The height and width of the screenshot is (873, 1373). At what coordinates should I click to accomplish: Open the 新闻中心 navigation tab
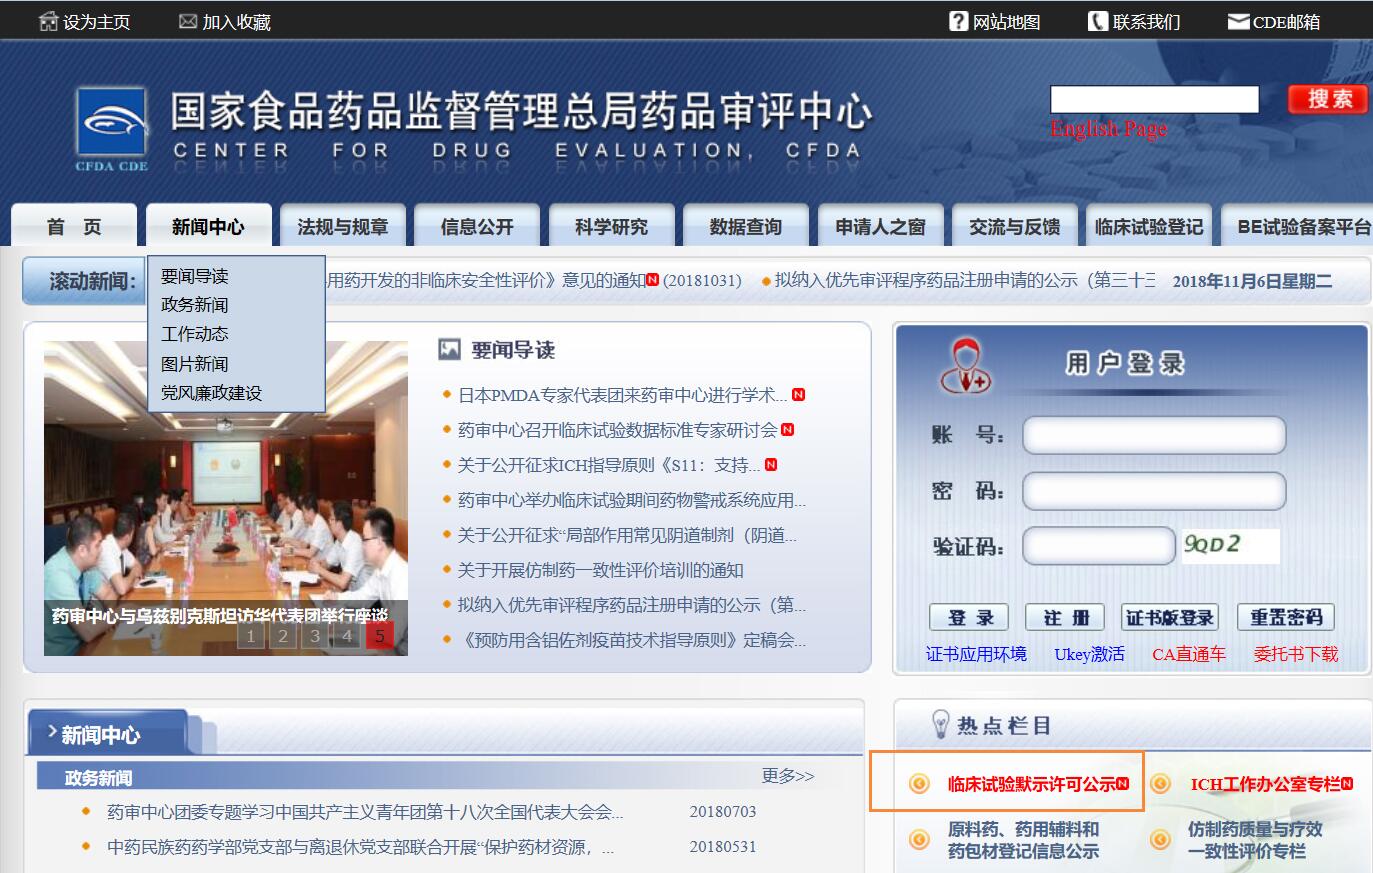[x=208, y=226]
